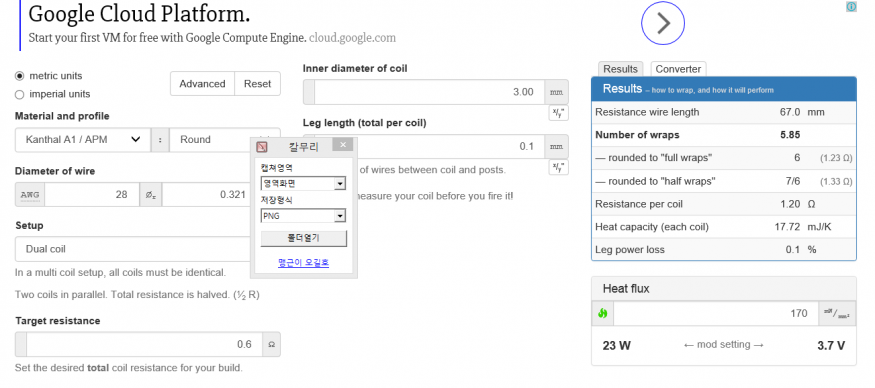Open the 저장형식 combo box showing PNG
The image size is (875, 388).
point(303,215)
